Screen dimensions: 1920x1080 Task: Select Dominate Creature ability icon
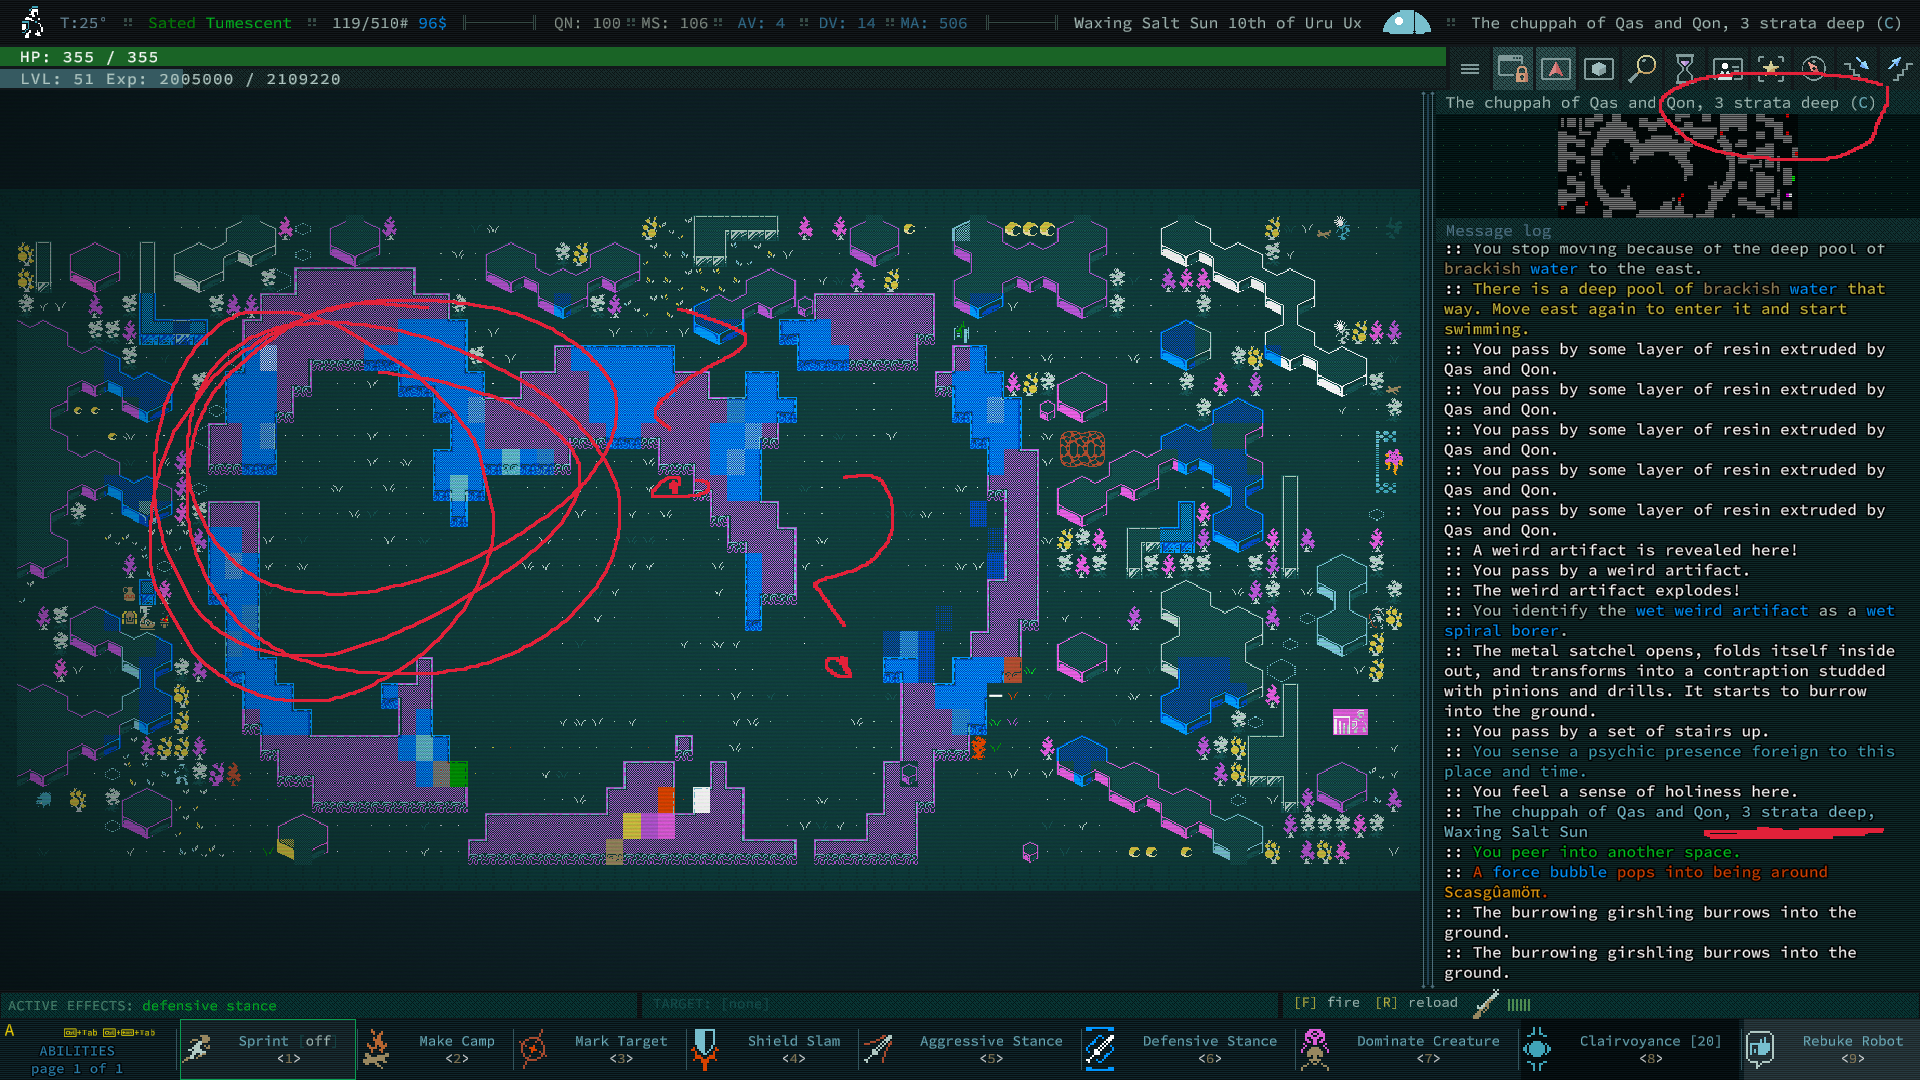(x=1315, y=1049)
